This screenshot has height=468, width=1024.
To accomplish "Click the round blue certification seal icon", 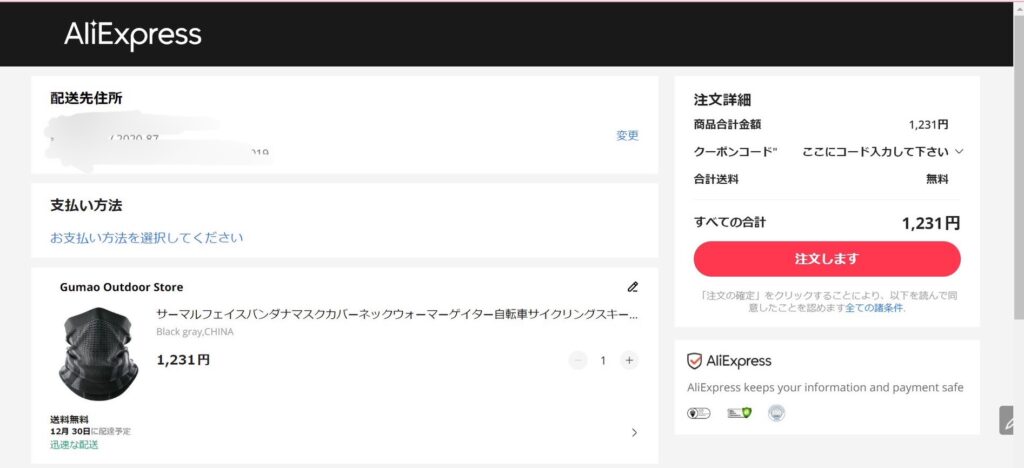I will pos(776,412).
